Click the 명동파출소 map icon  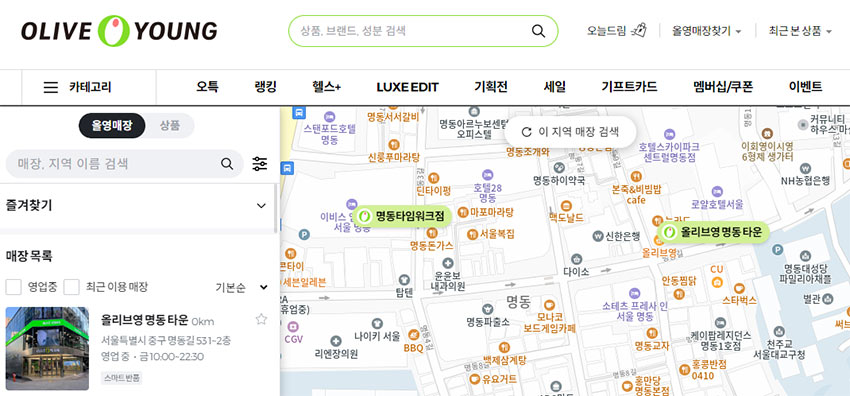488,309
